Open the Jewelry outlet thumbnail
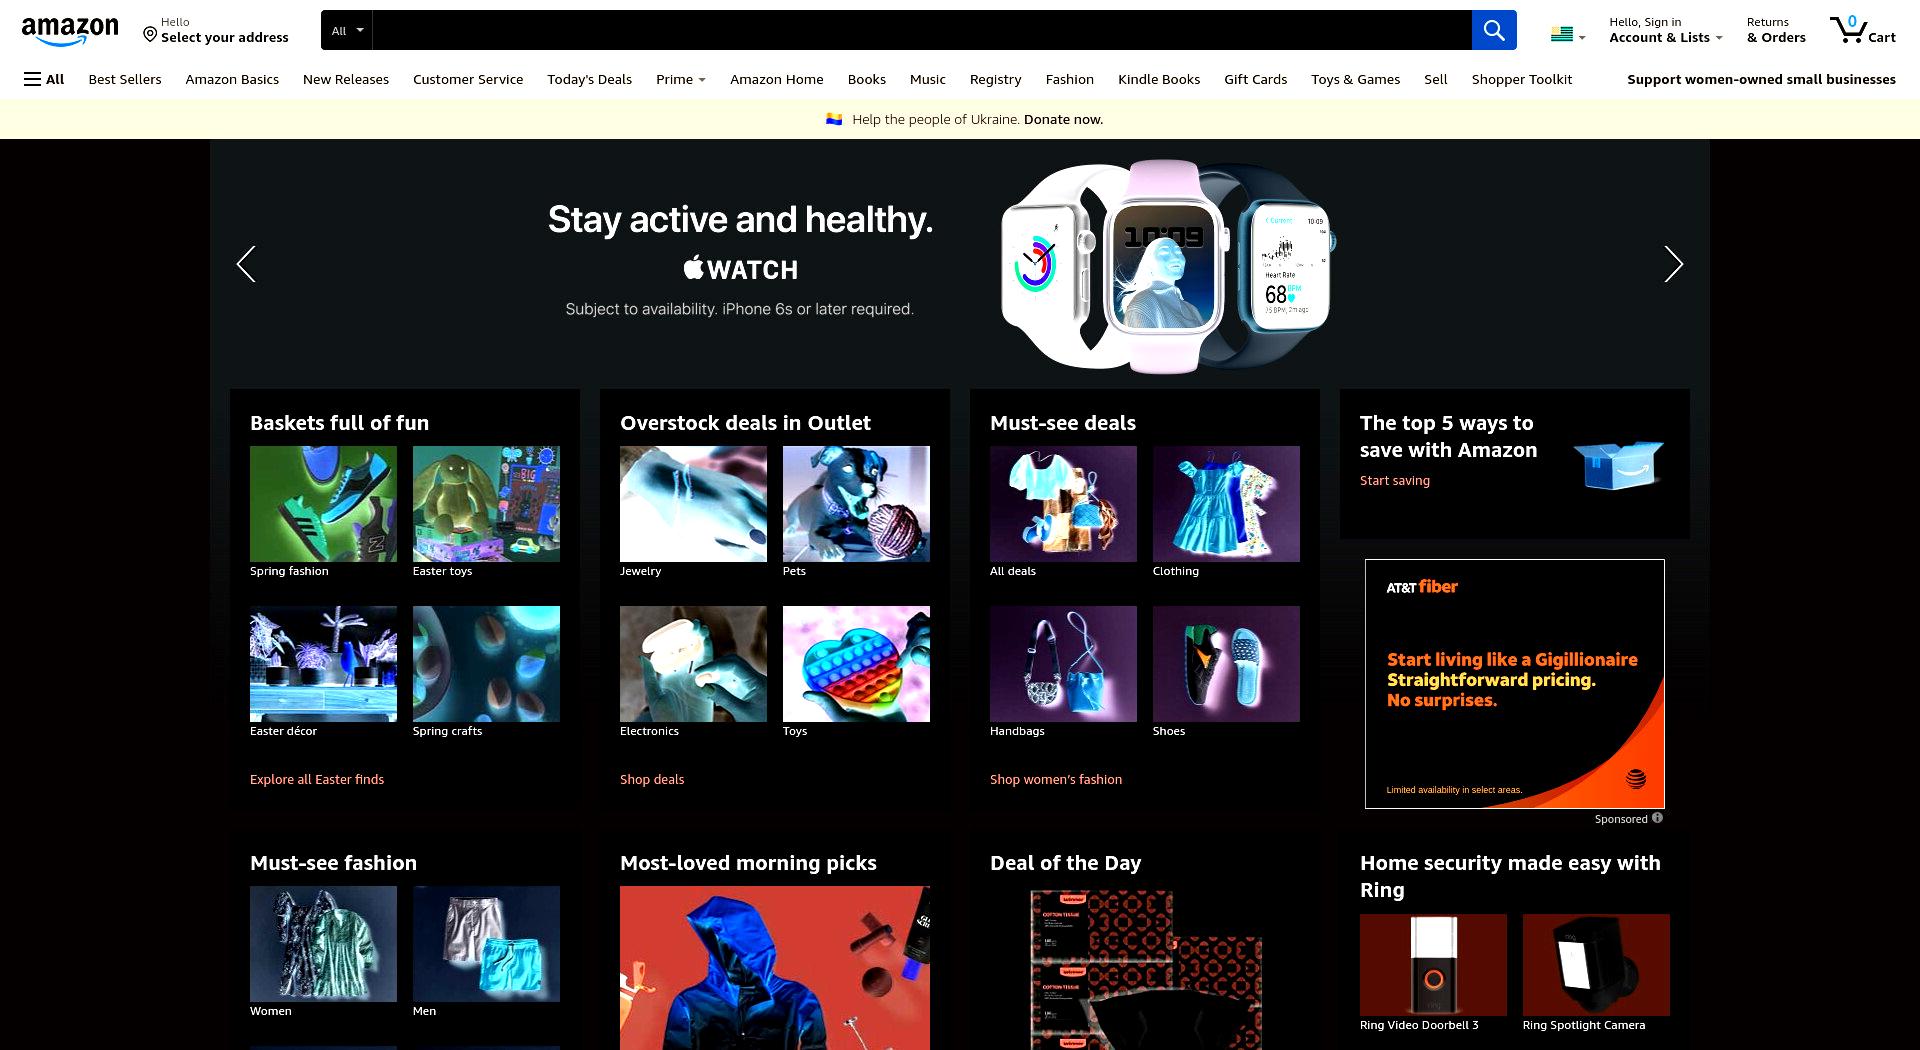This screenshot has width=1920, height=1050. pyautogui.click(x=693, y=504)
